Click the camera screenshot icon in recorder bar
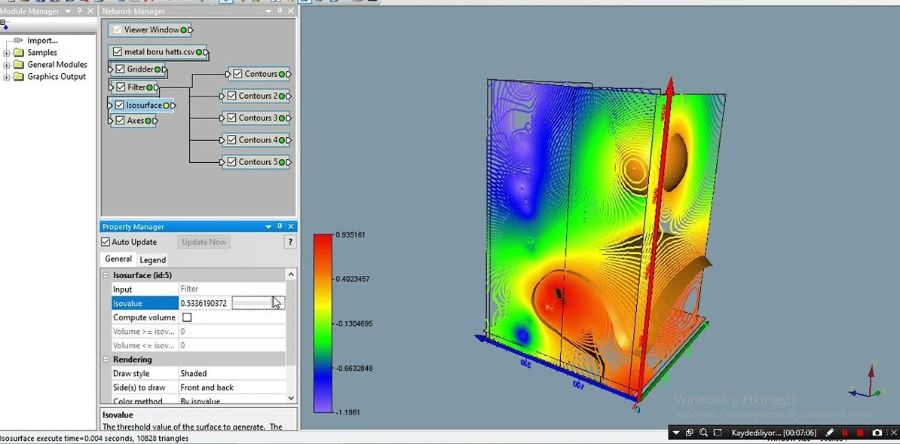Viewport: 900px width, 444px height. [x=878, y=432]
